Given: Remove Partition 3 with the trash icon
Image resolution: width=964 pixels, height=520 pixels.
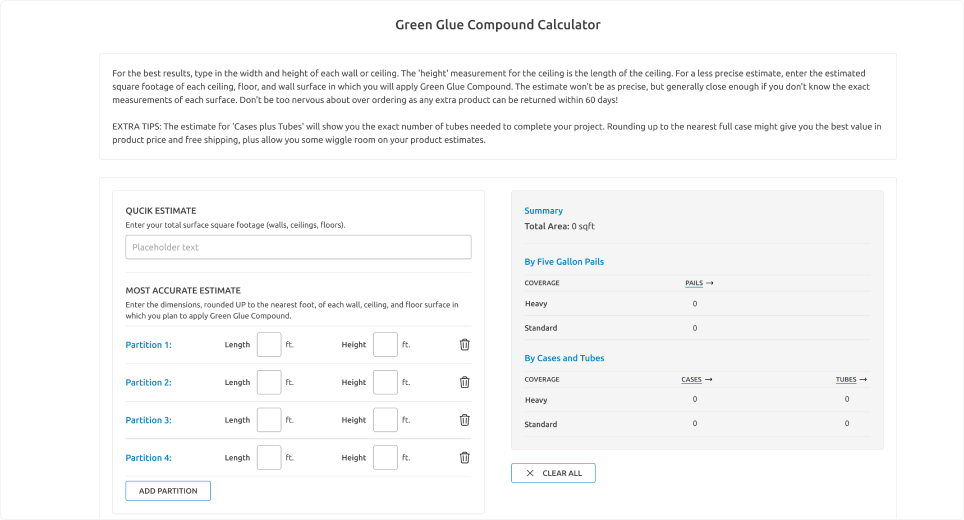Looking at the screenshot, I should 464,420.
